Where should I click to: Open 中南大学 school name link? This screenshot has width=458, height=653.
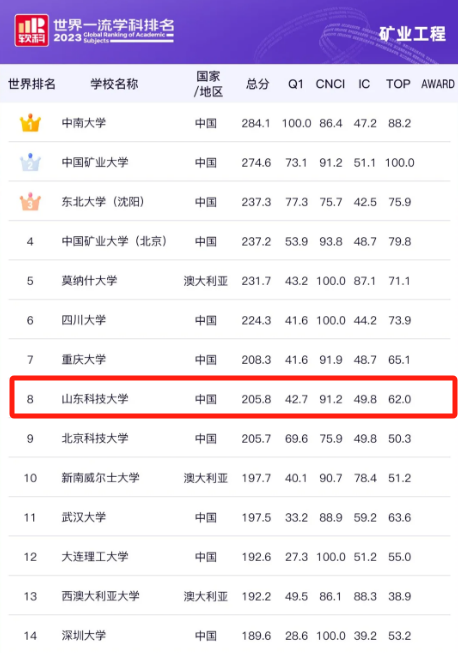tap(84, 123)
